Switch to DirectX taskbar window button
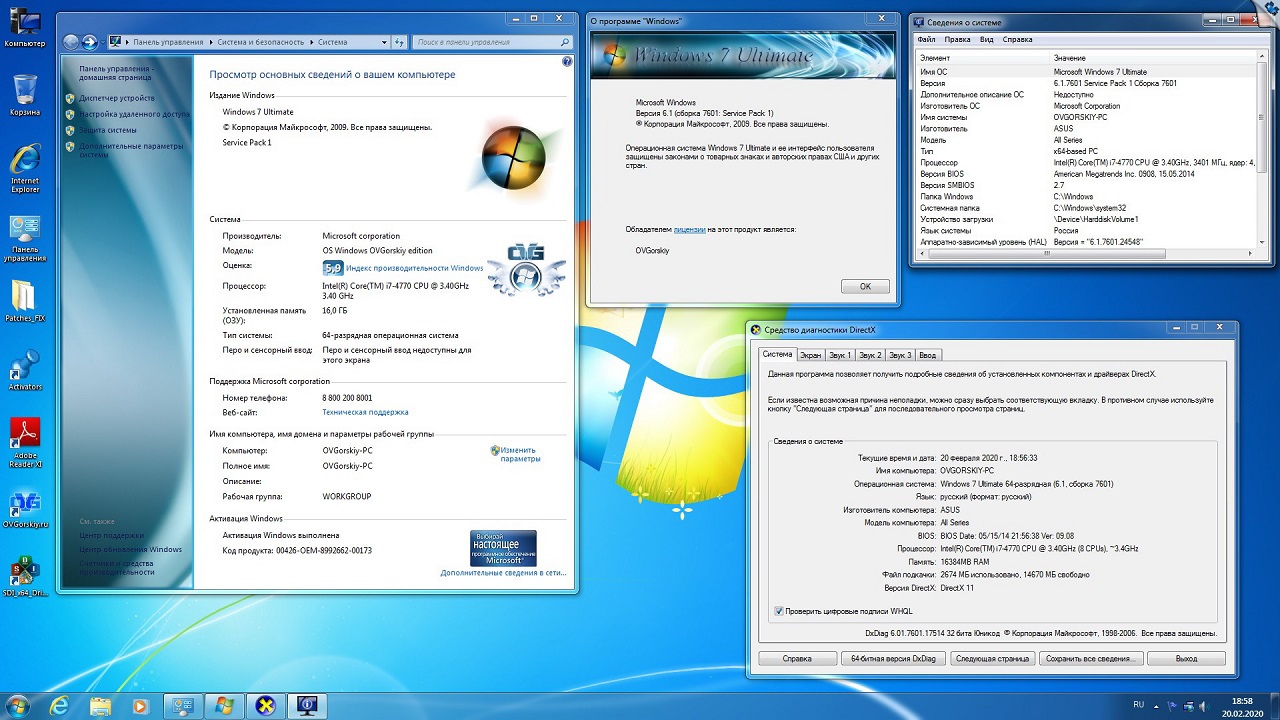The width and height of the screenshot is (1280, 720). tap(264, 706)
